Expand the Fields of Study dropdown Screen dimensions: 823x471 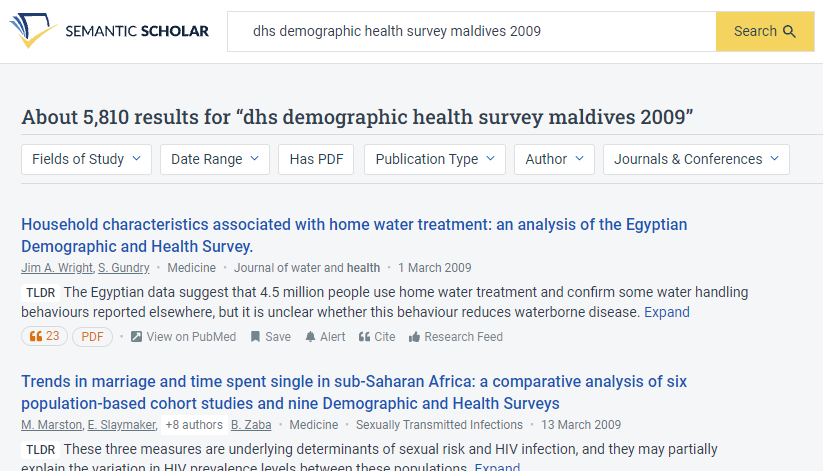point(86,159)
